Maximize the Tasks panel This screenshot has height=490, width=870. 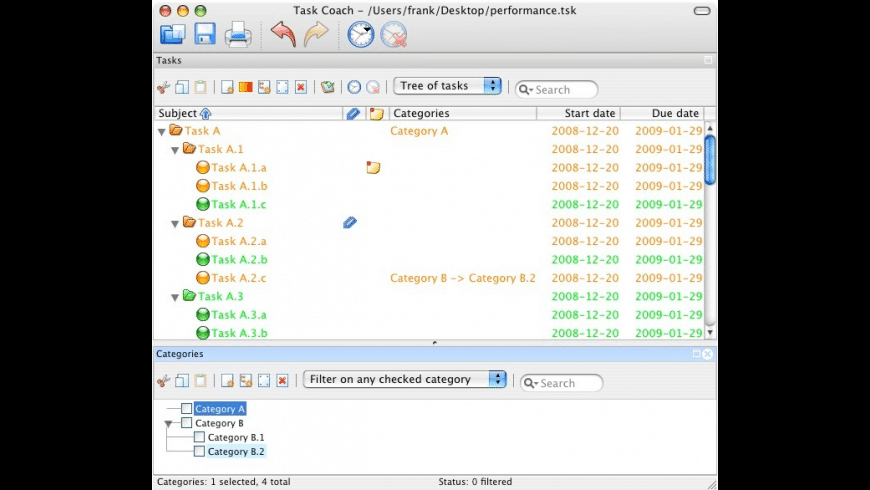[708, 60]
